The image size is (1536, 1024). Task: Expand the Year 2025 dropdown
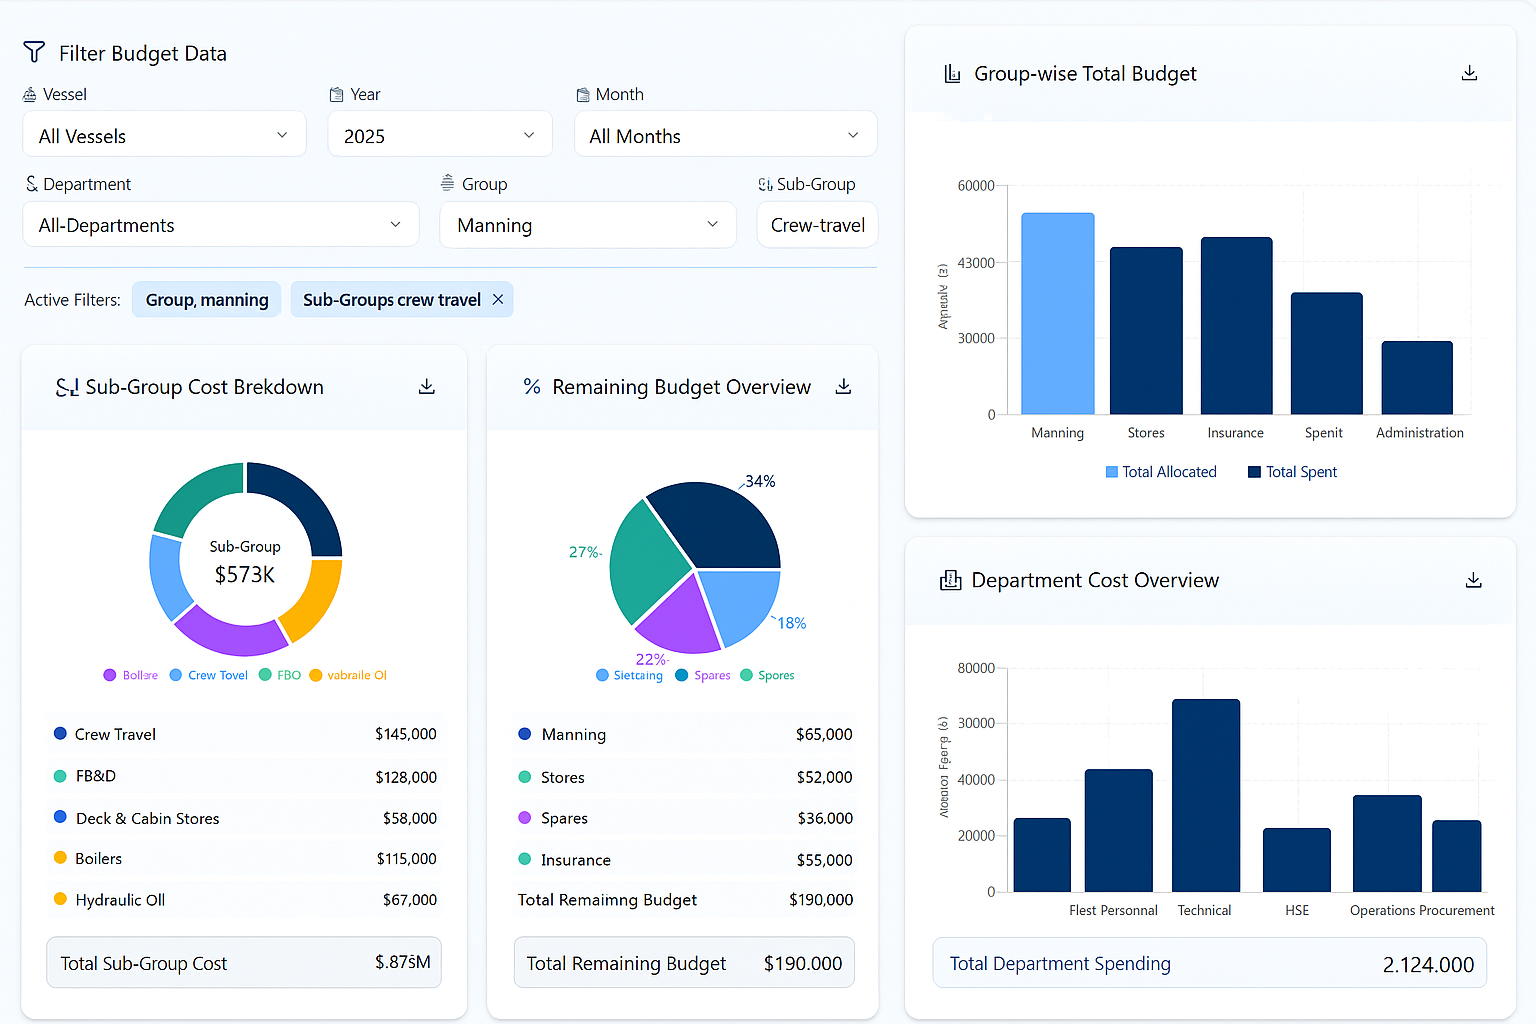click(x=440, y=135)
